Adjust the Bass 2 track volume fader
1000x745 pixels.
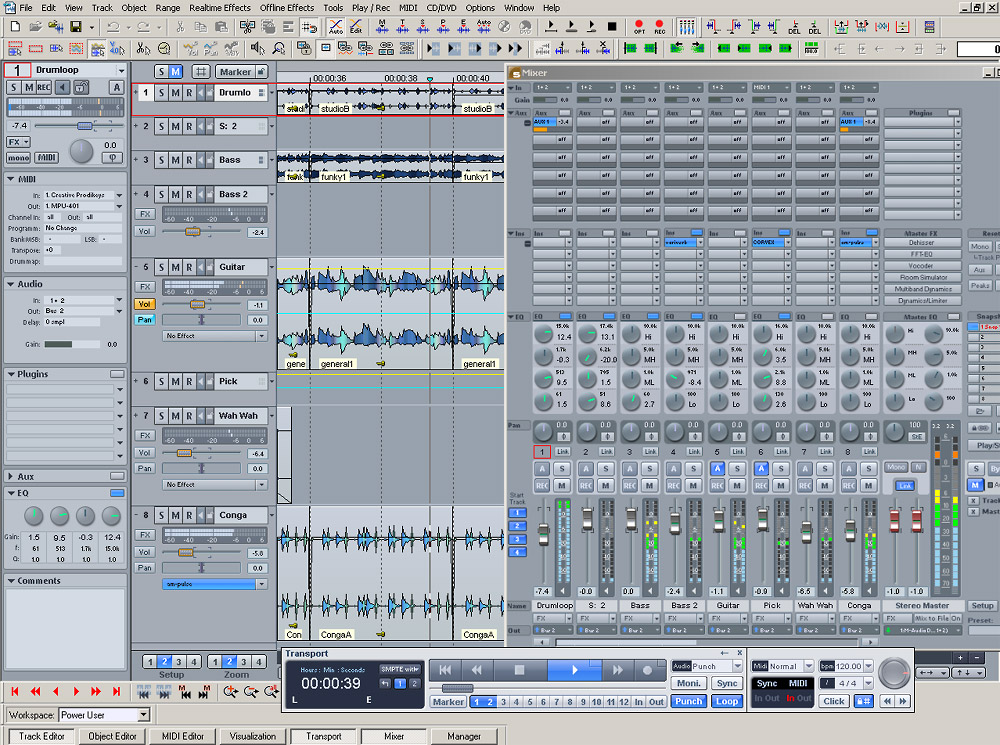193,232
